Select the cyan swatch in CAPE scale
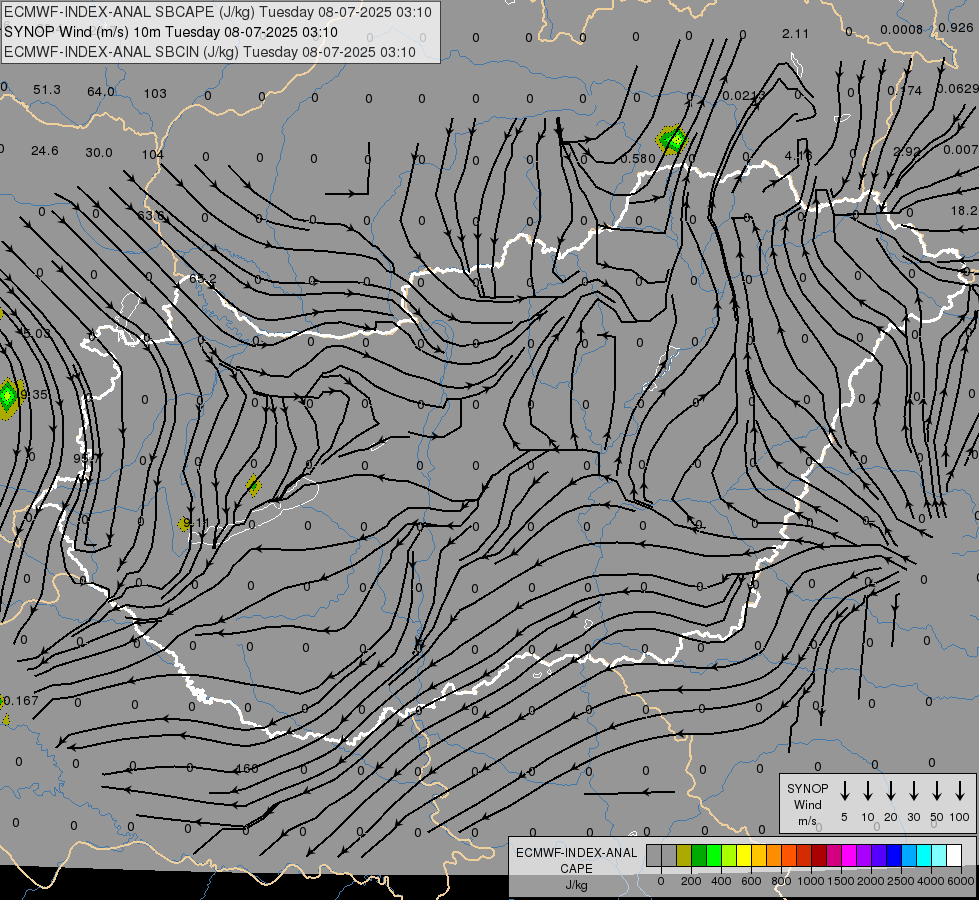 click(x=923, y=855)
